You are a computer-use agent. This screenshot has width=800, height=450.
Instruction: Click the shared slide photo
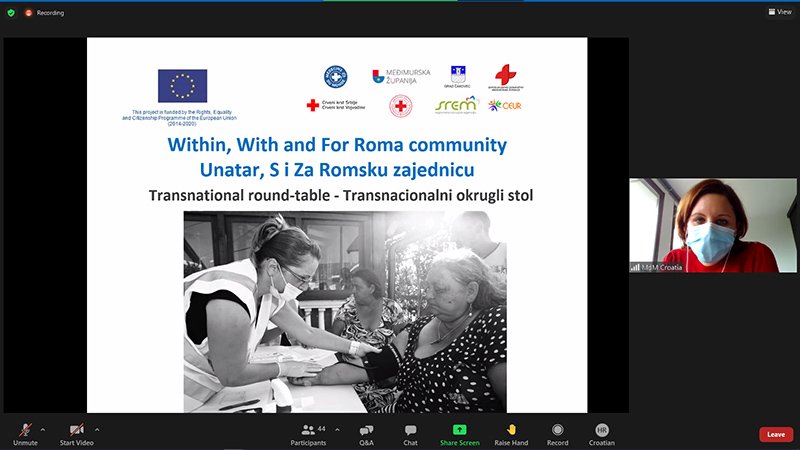coord(345,312)
